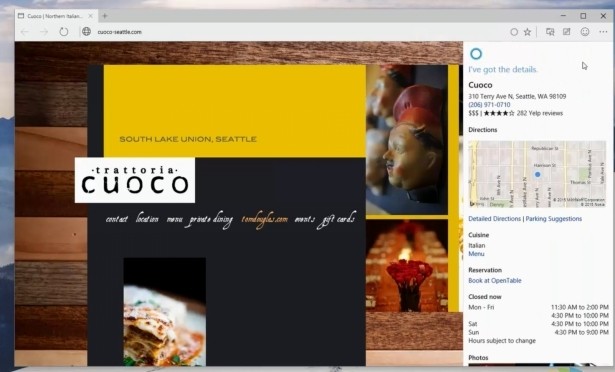Viewport: 615px width, 372px height.
Task: Call the phone number (206) 971-0710
Action: pyautogui.click(x=489, y=105)
